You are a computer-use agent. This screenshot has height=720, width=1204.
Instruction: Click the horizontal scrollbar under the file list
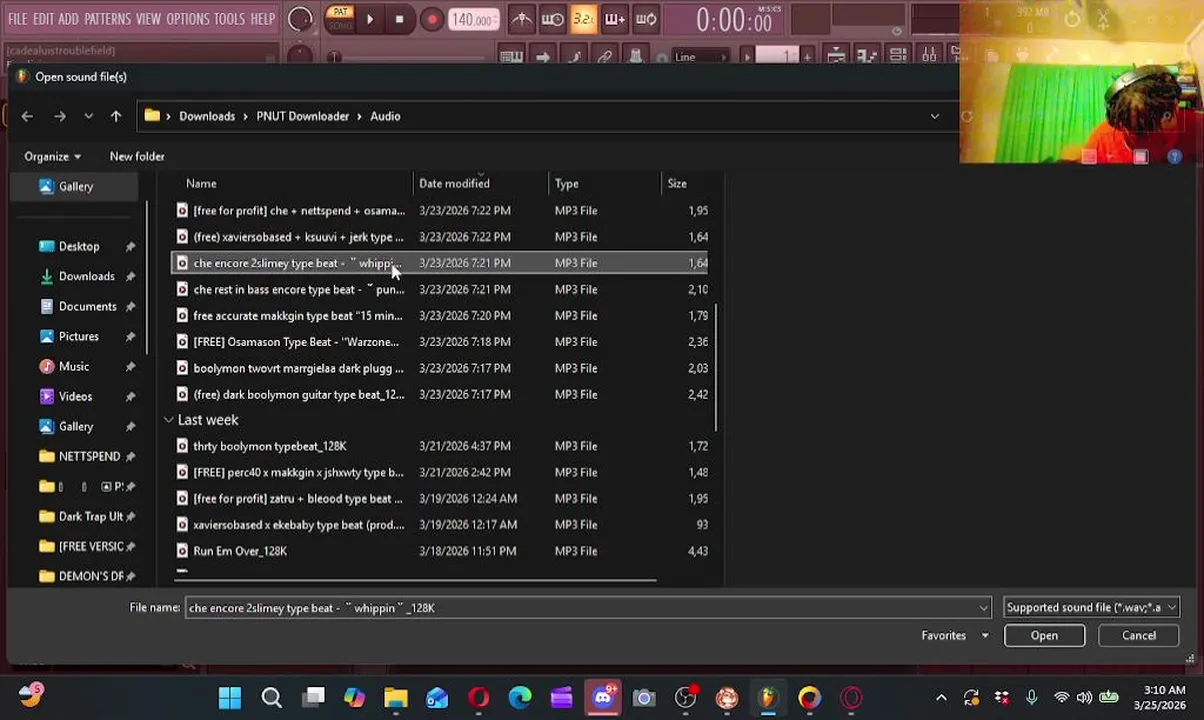[x=416, y=579]
